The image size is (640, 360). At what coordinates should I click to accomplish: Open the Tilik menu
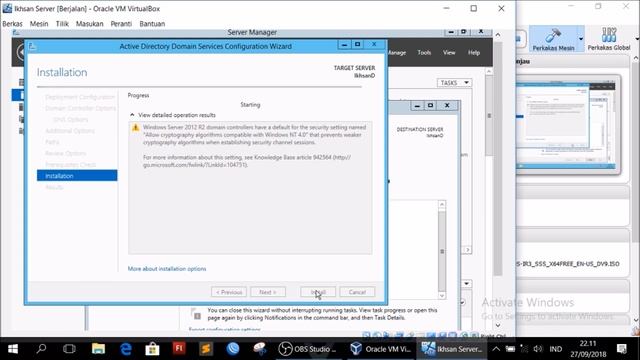click(62, 24)
